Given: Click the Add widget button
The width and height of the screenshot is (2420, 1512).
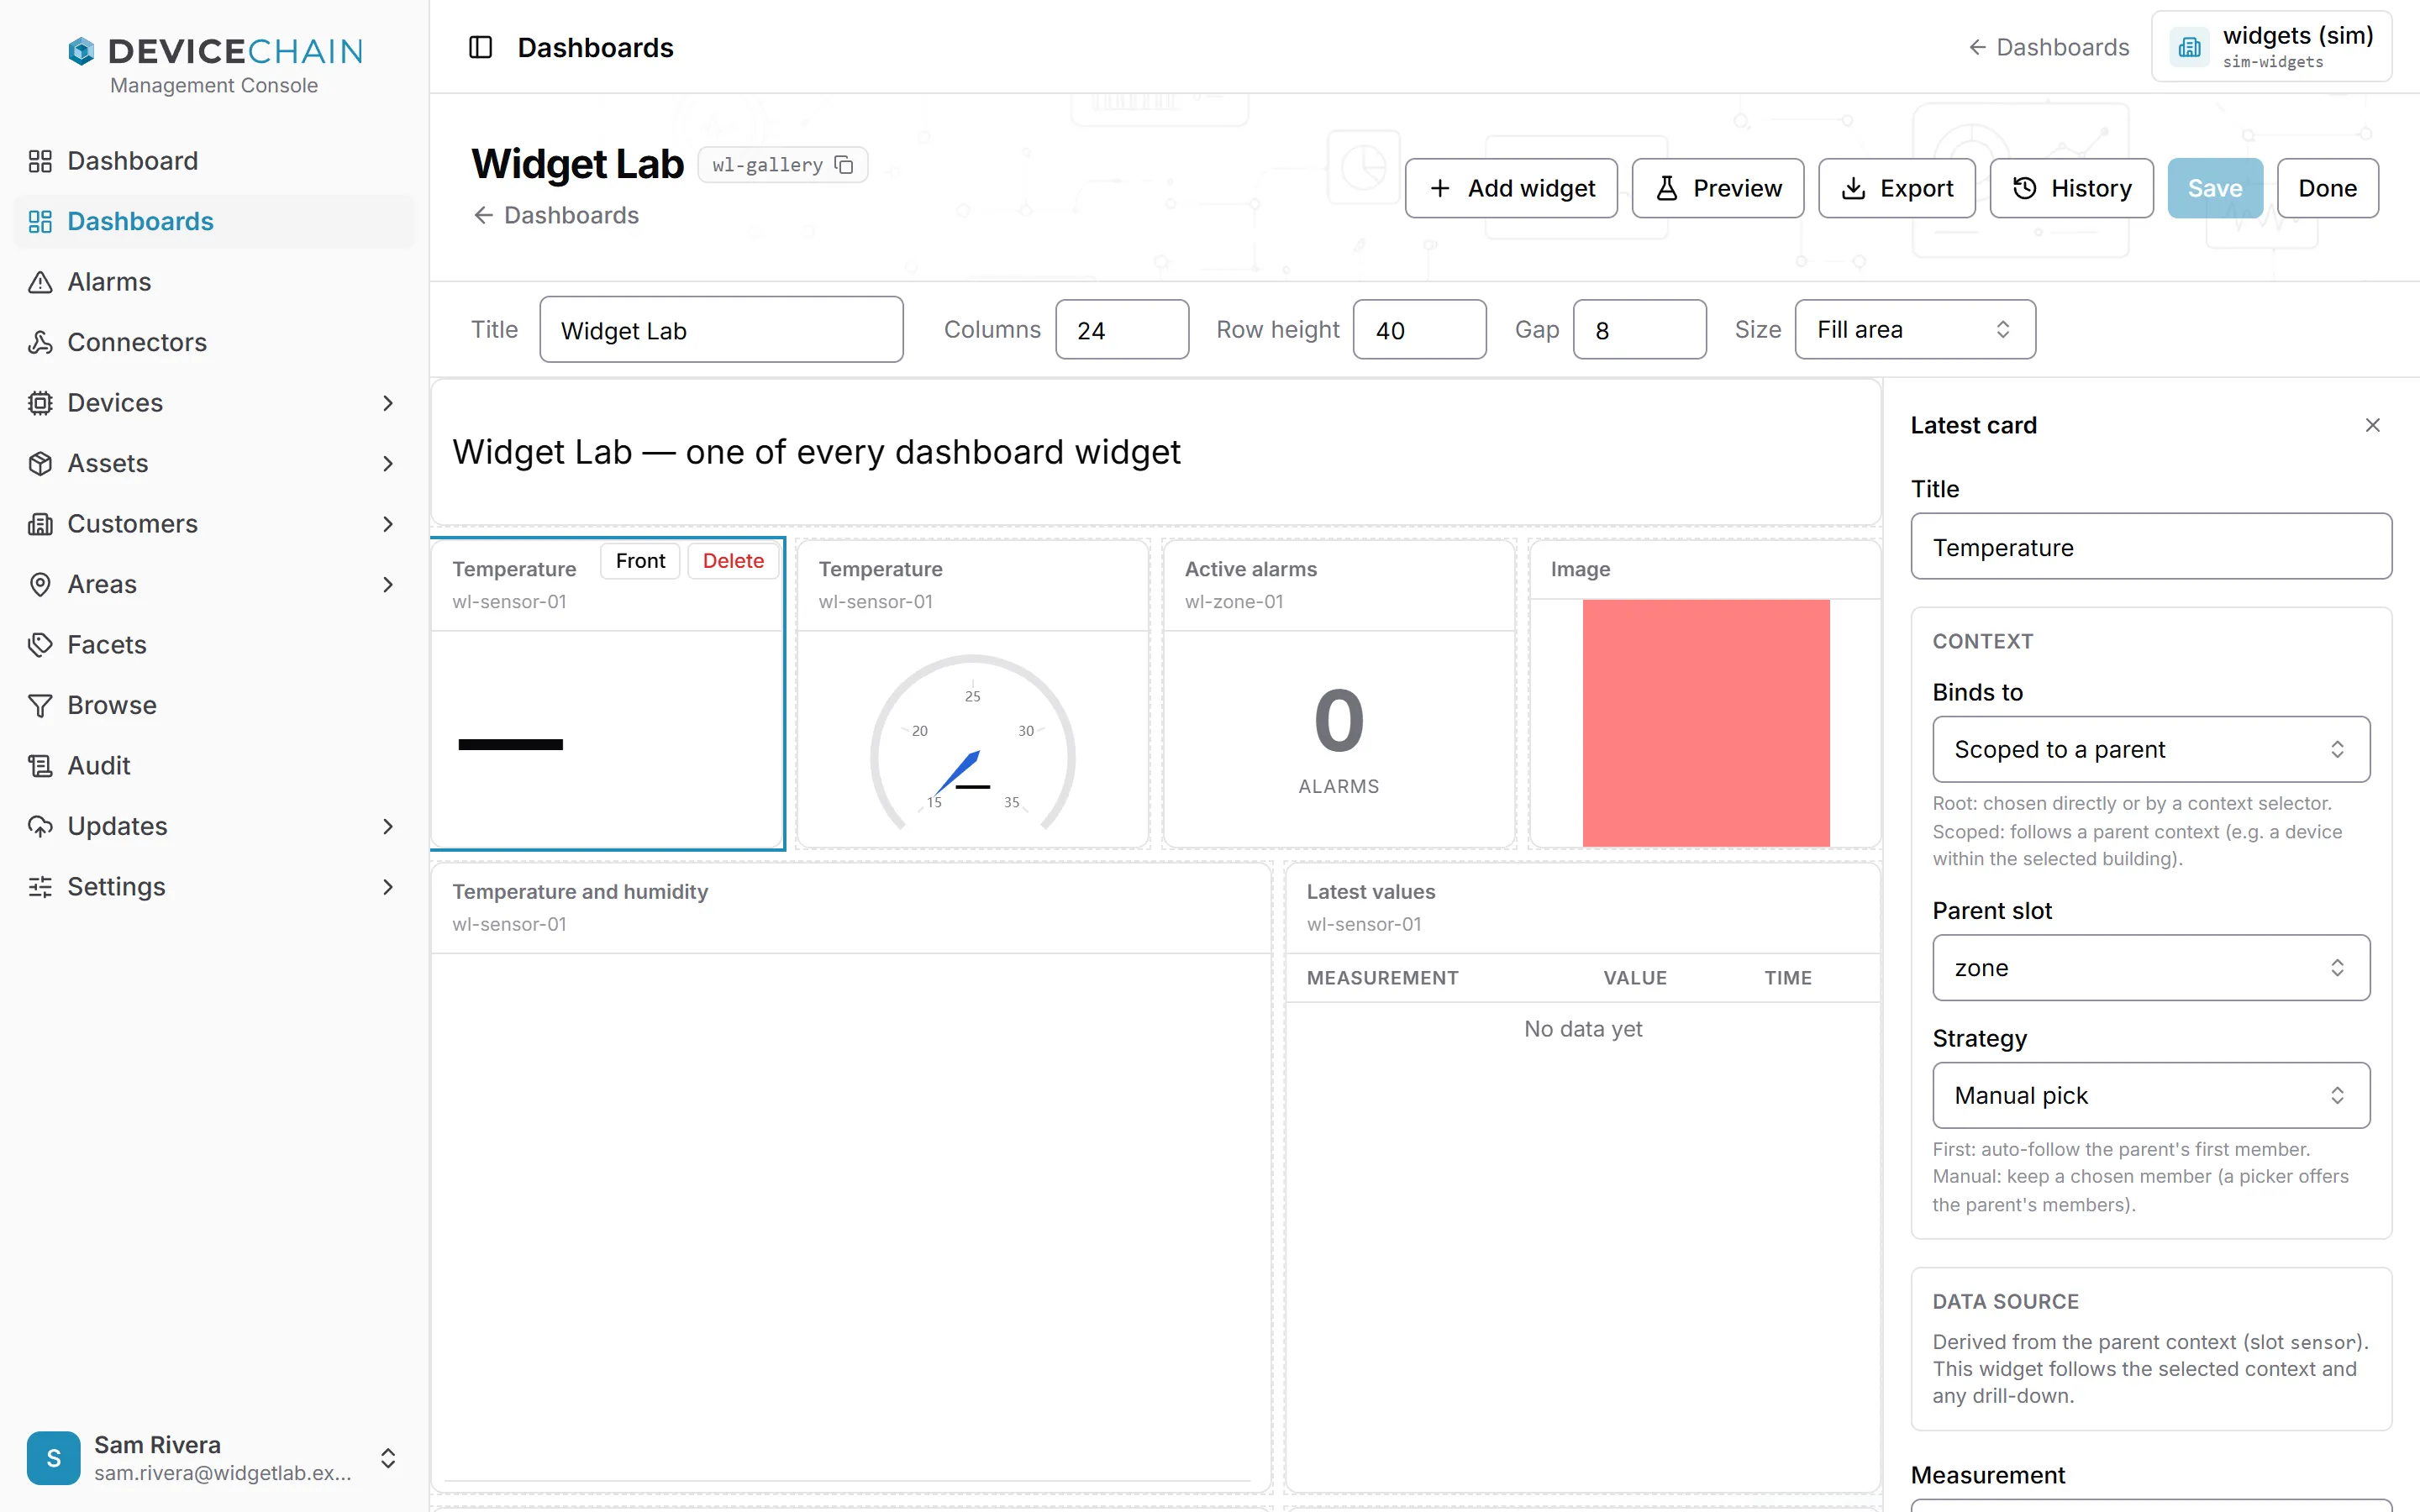Looking at the screenshot, I should [x=1510, y=188].
